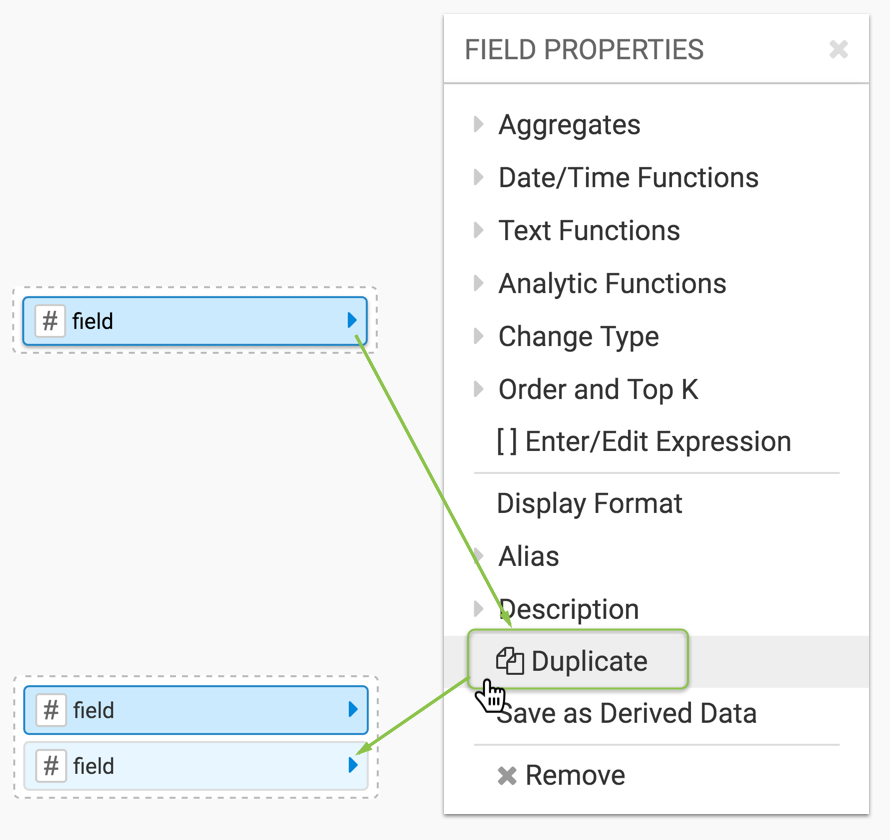Expand the Aggregates section
The image size is (890, 840).
click(569, 125)
